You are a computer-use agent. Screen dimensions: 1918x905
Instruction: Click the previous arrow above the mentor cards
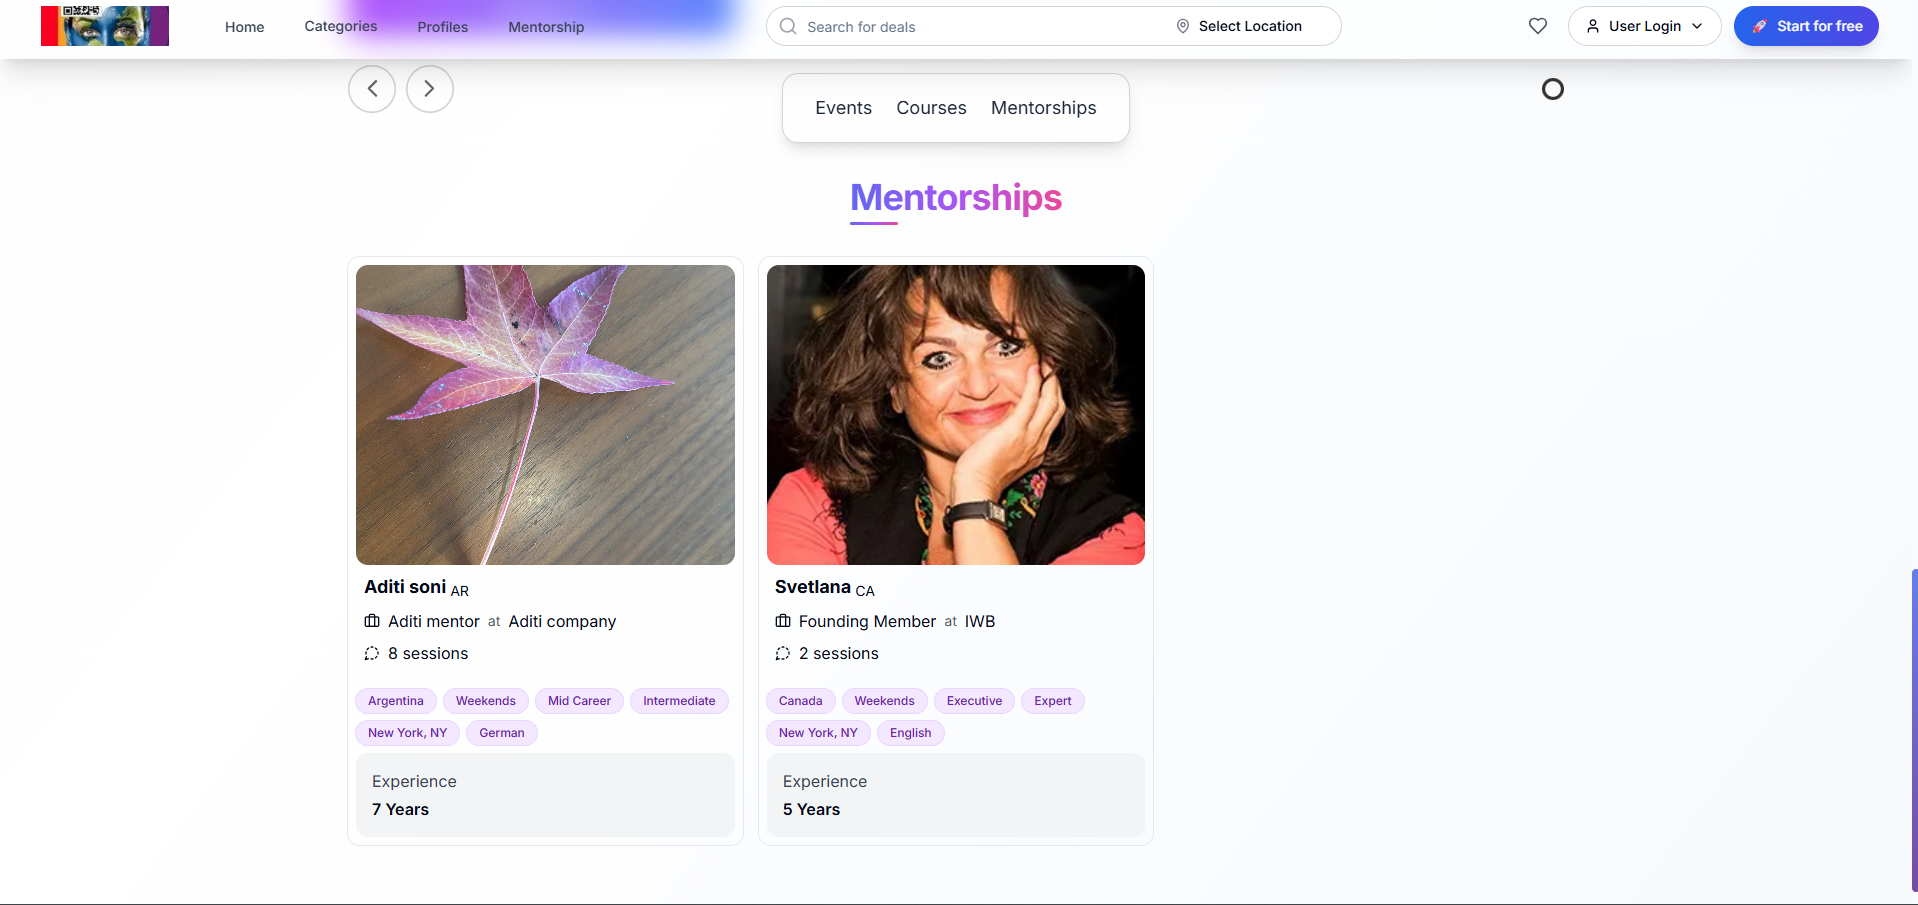371,88
